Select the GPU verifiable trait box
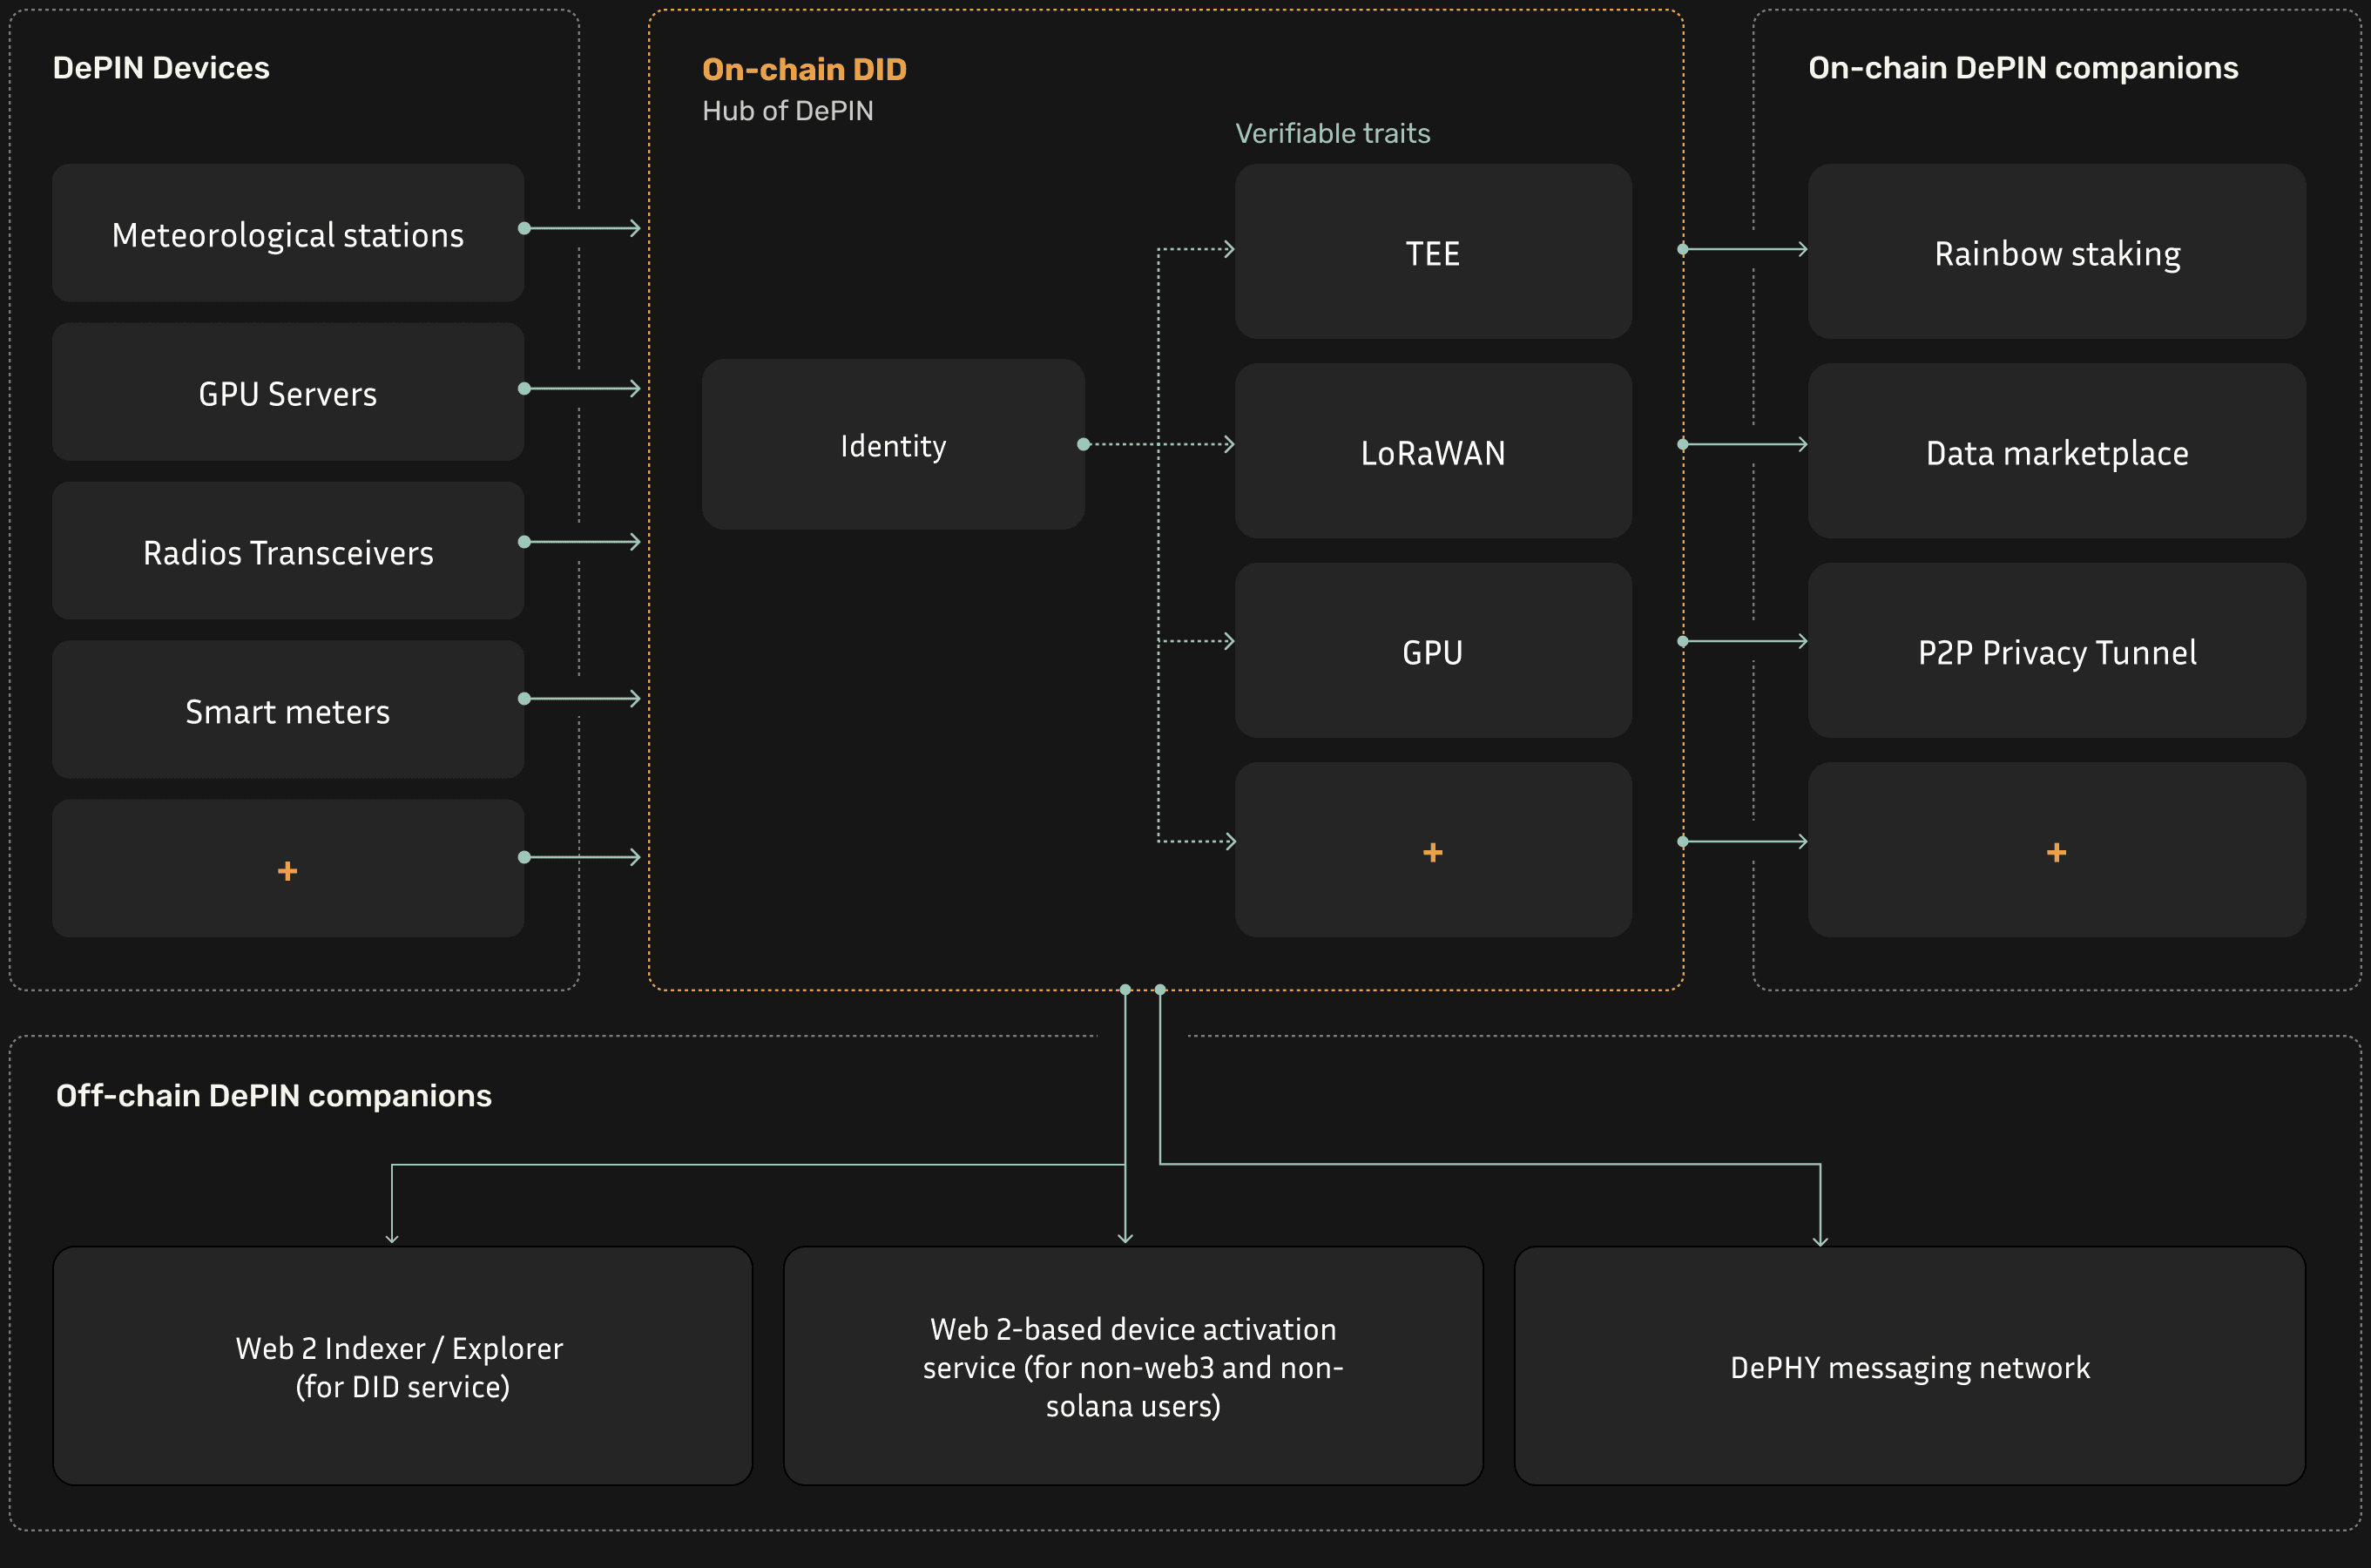Screen dimensions: 2371x1568 (x=1433, y=650)
